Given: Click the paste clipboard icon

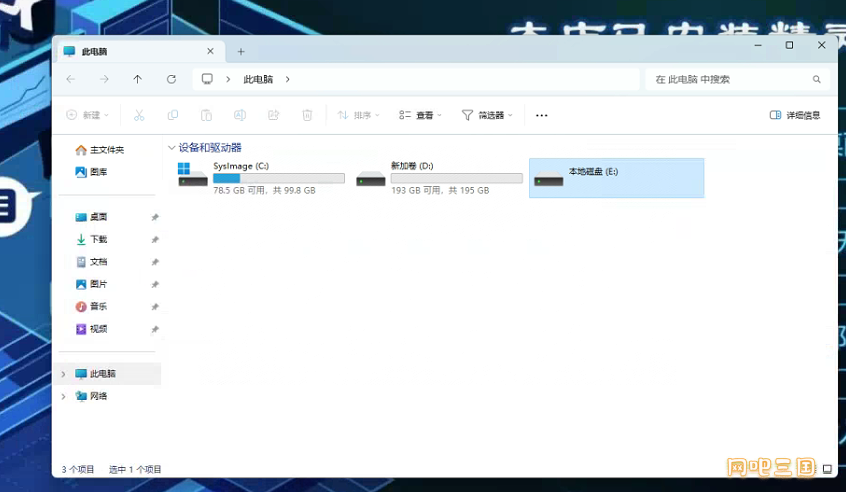Looking at the screenshot, I should click(206, 115).
